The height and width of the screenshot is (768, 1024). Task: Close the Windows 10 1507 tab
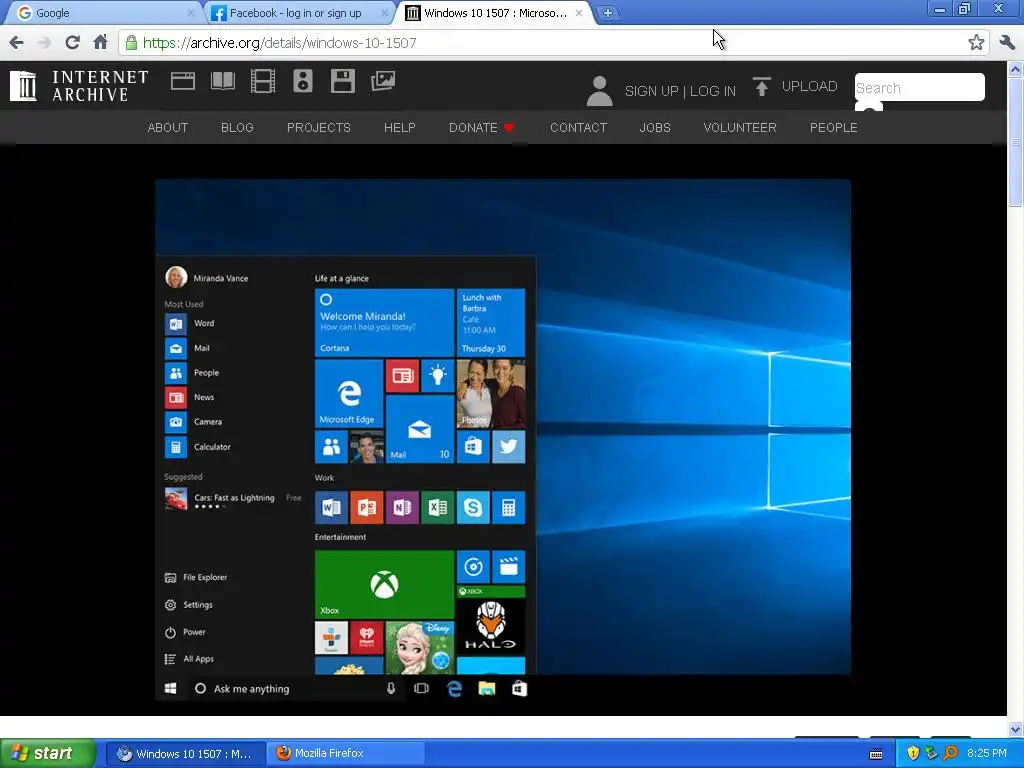(579, 13)
